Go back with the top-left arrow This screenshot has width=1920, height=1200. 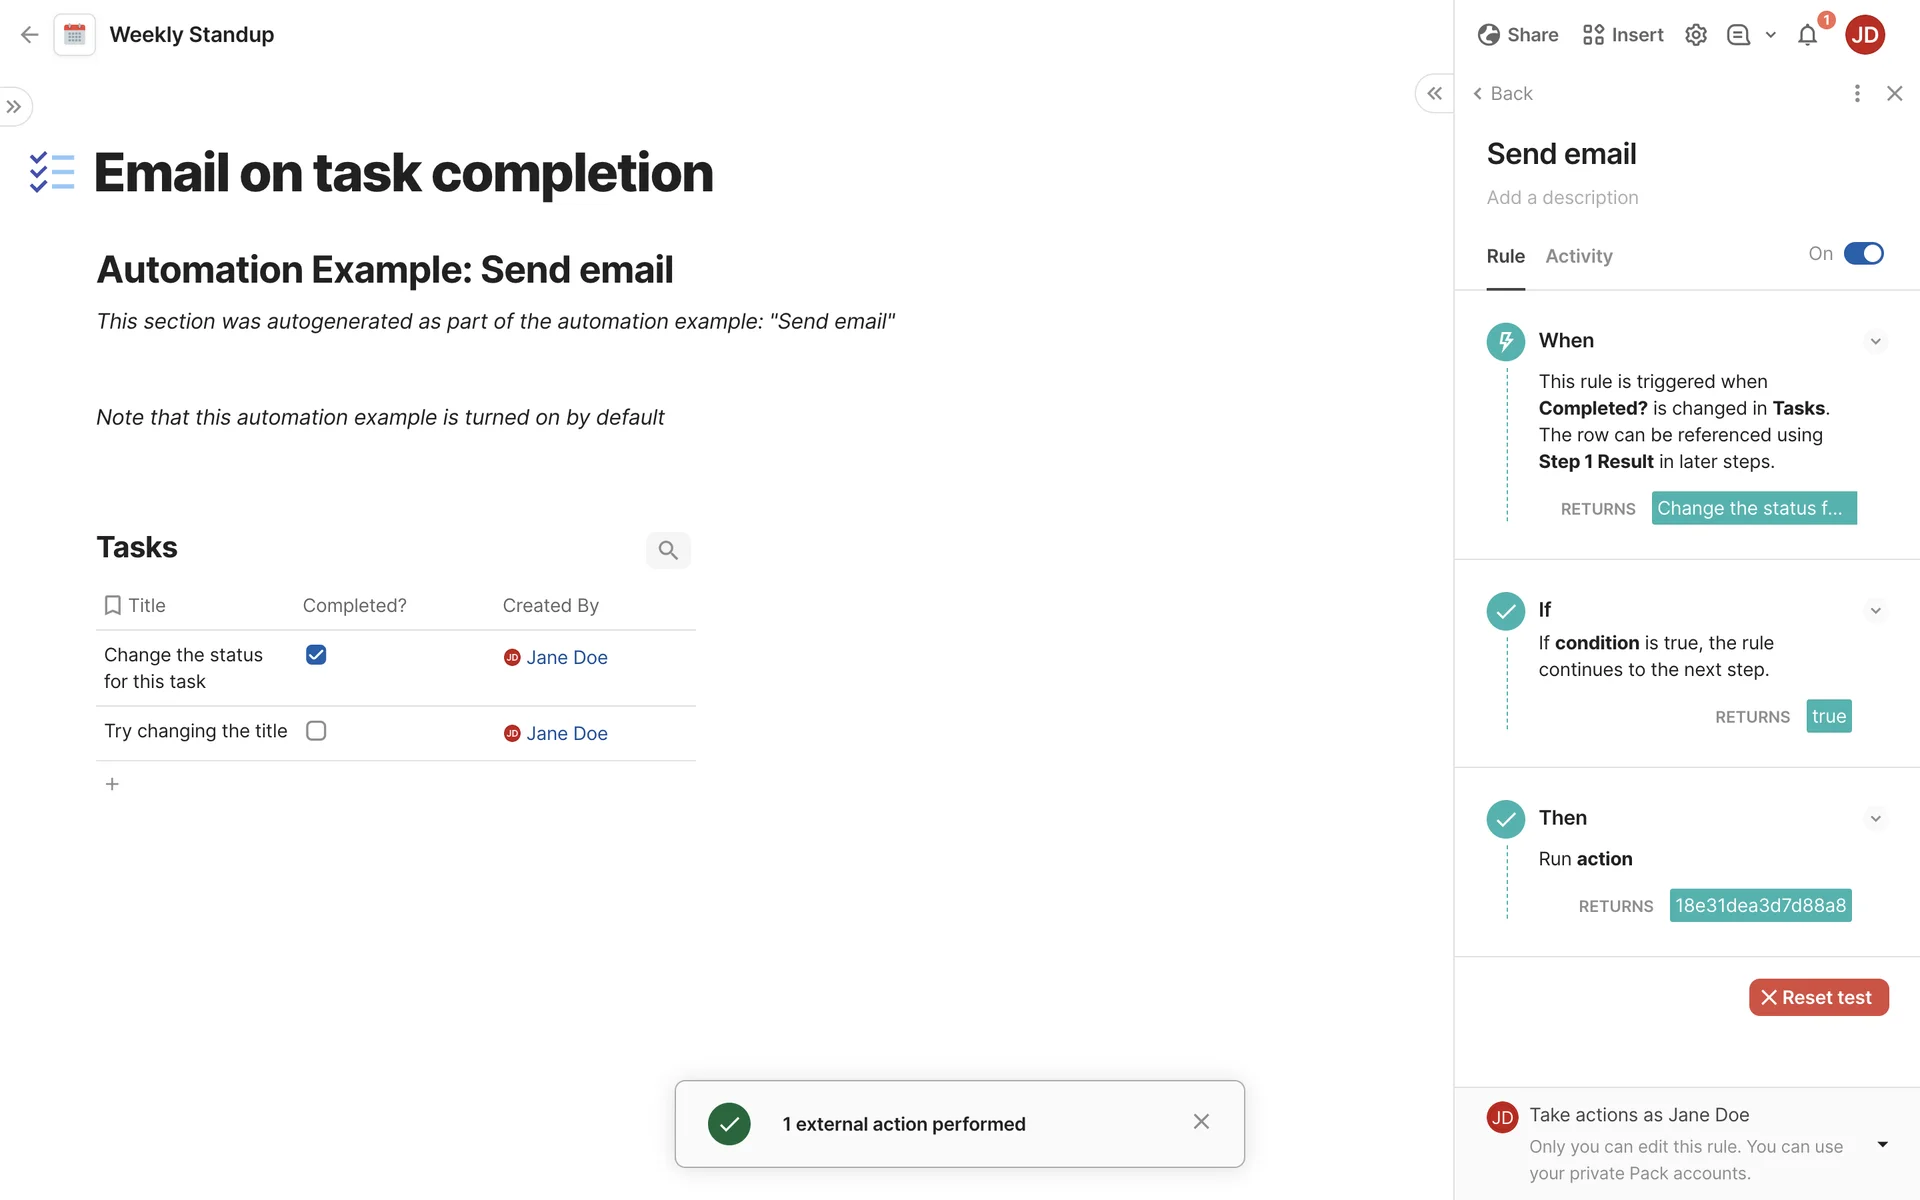(29, 35)
